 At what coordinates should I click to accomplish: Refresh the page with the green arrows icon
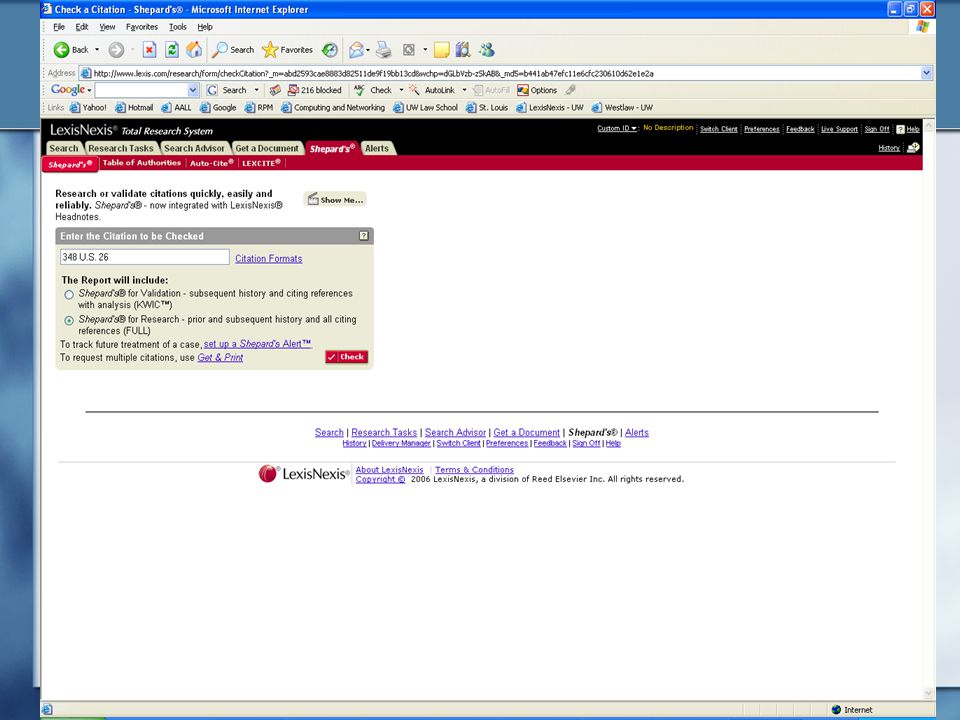[172, 50]
